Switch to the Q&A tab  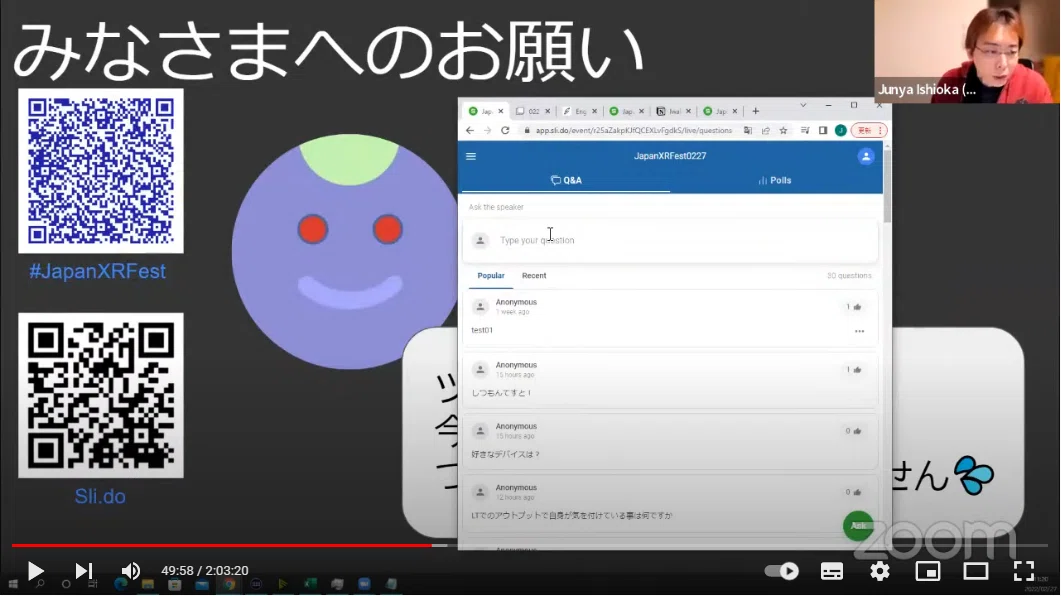(566, 180)
